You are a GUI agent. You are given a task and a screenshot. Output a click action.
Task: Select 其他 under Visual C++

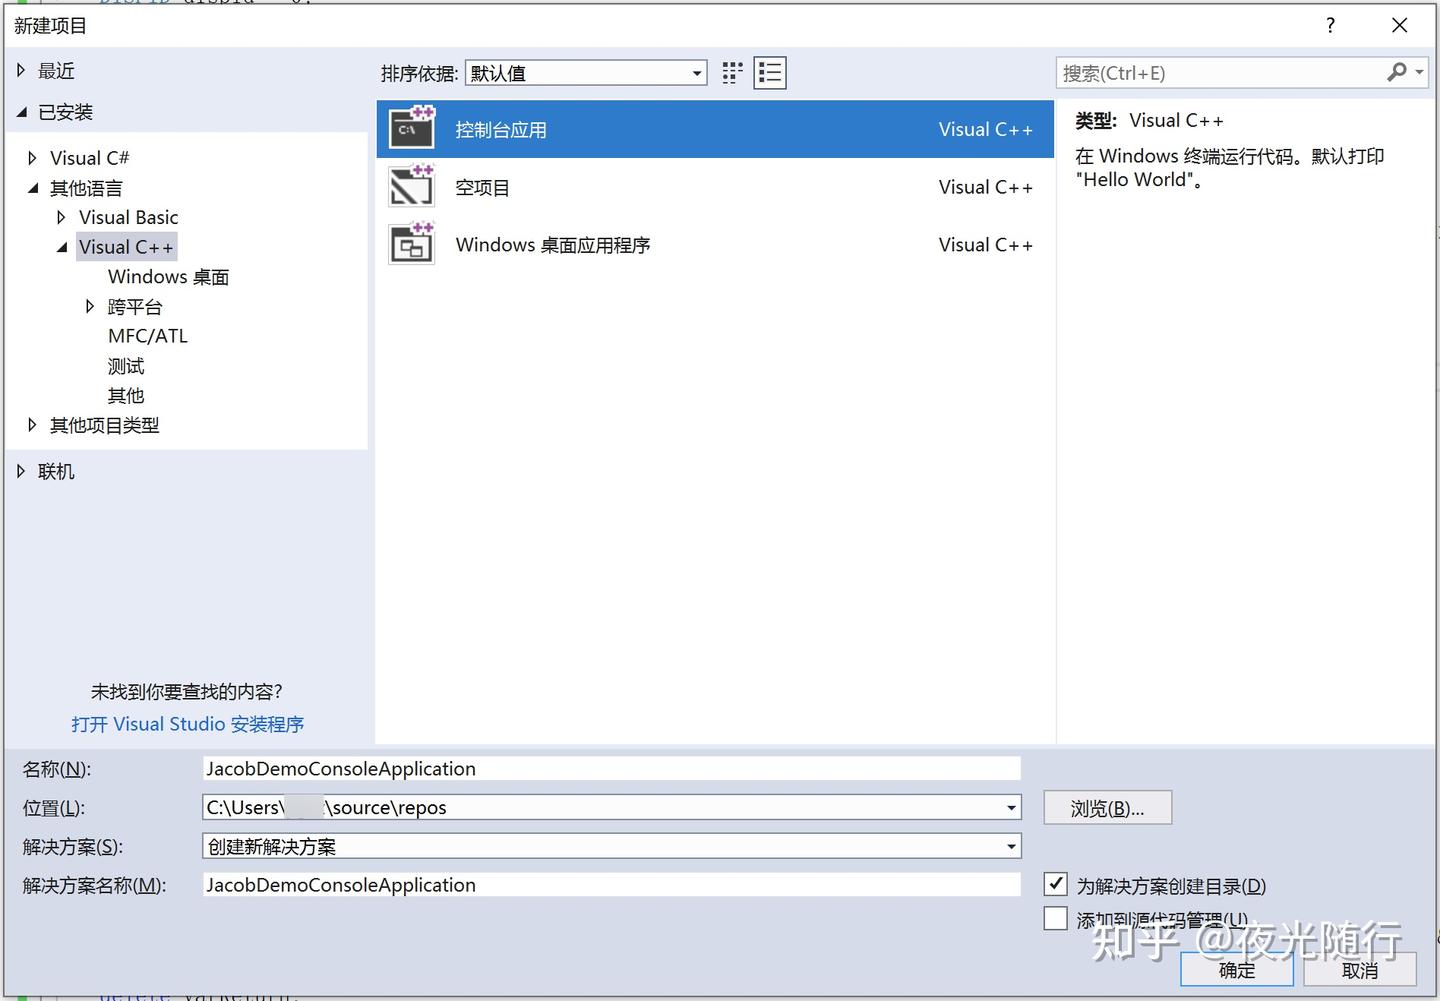[x=126, y=396]
